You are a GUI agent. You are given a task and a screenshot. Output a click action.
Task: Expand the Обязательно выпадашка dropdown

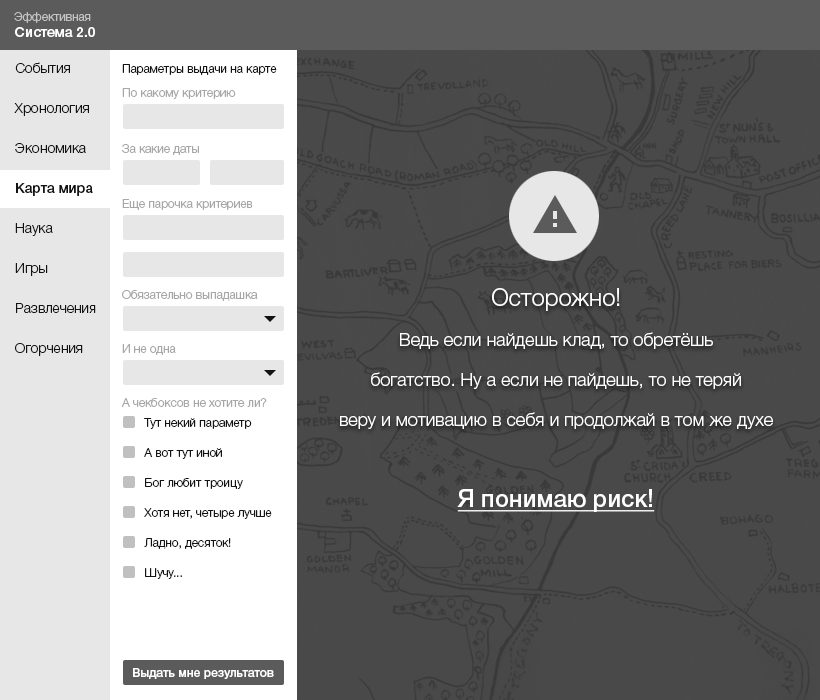click(x=203, y=318)
